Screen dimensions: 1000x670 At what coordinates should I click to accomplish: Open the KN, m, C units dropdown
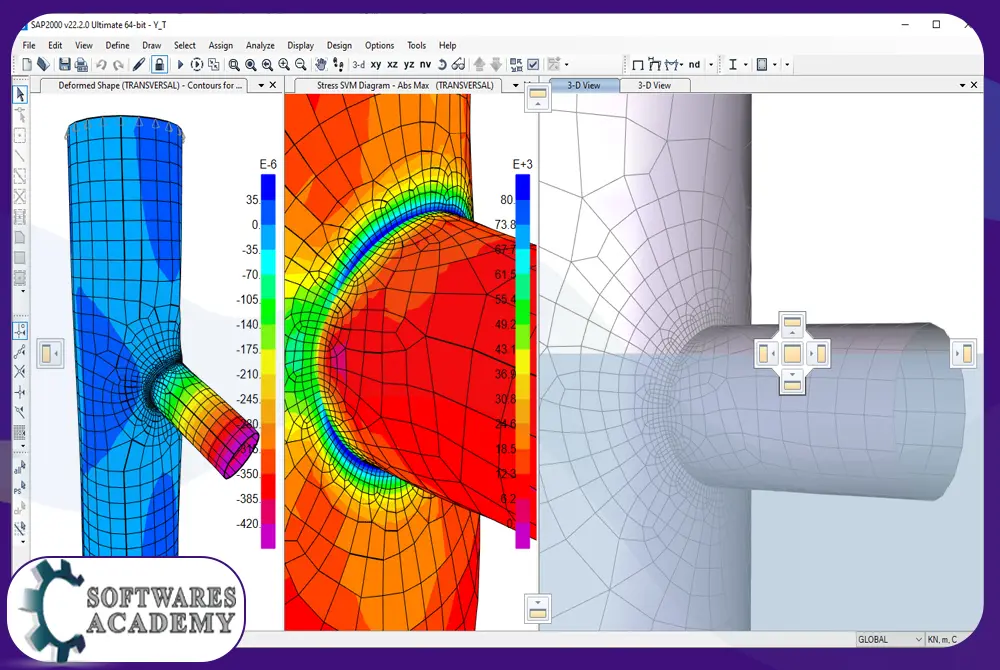point(949,639)
